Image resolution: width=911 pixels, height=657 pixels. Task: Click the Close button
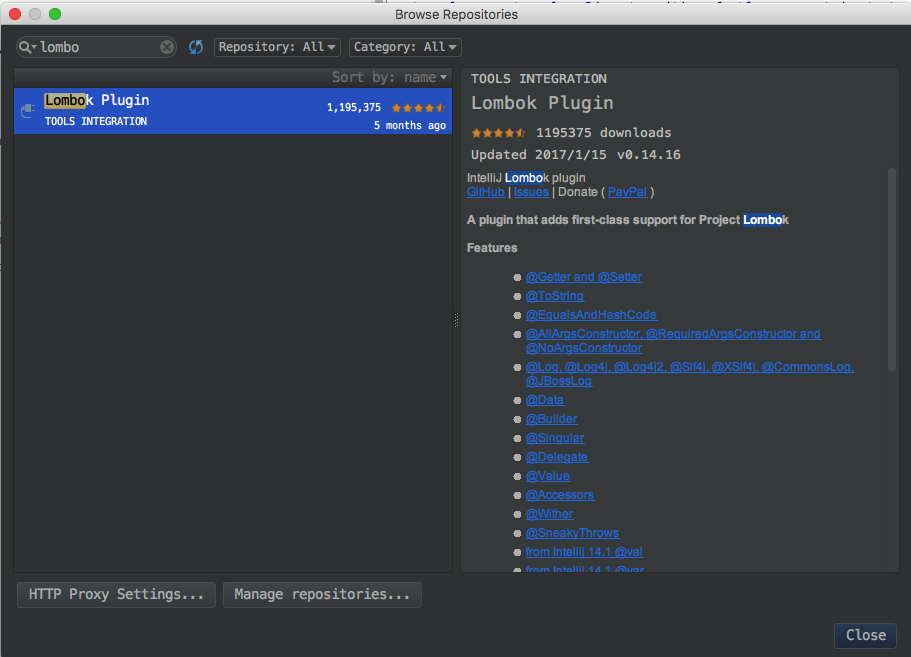point(865,636)
